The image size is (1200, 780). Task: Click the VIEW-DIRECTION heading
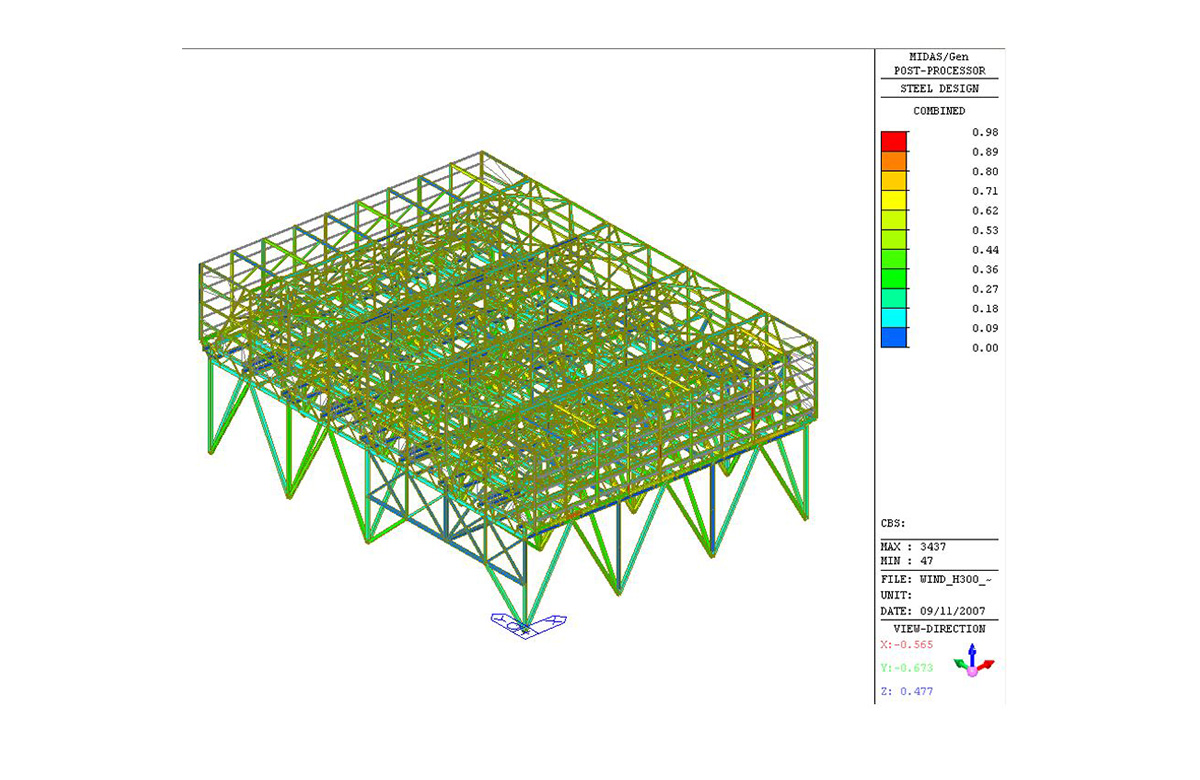pyautogui.click(x=939, y=629)
